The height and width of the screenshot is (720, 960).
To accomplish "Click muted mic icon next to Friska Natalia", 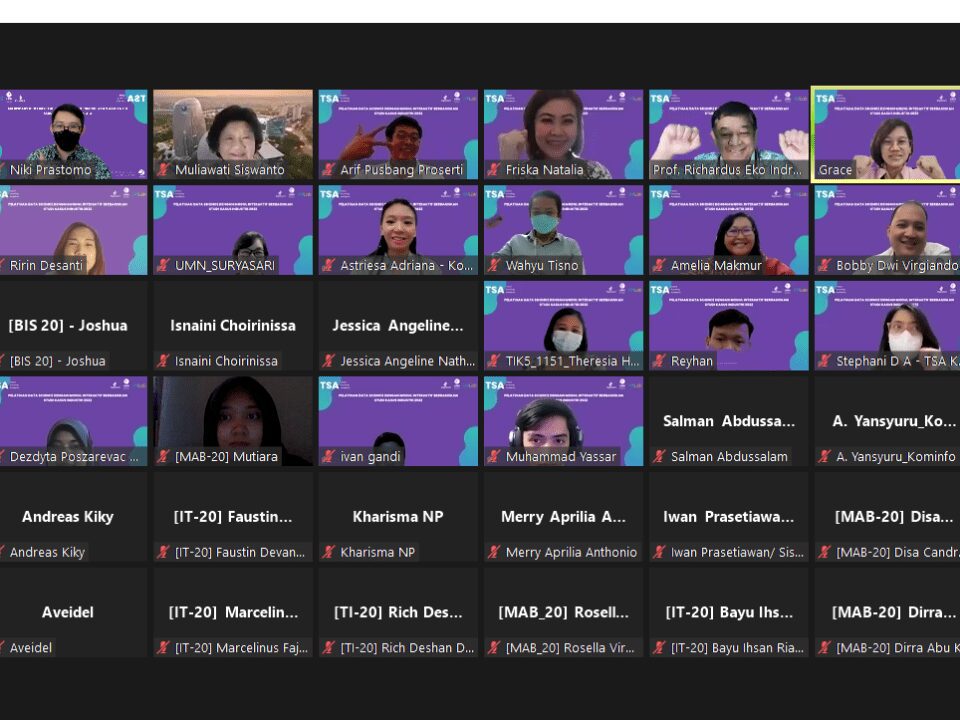I will pyautogui.click(x=494, y=170).
